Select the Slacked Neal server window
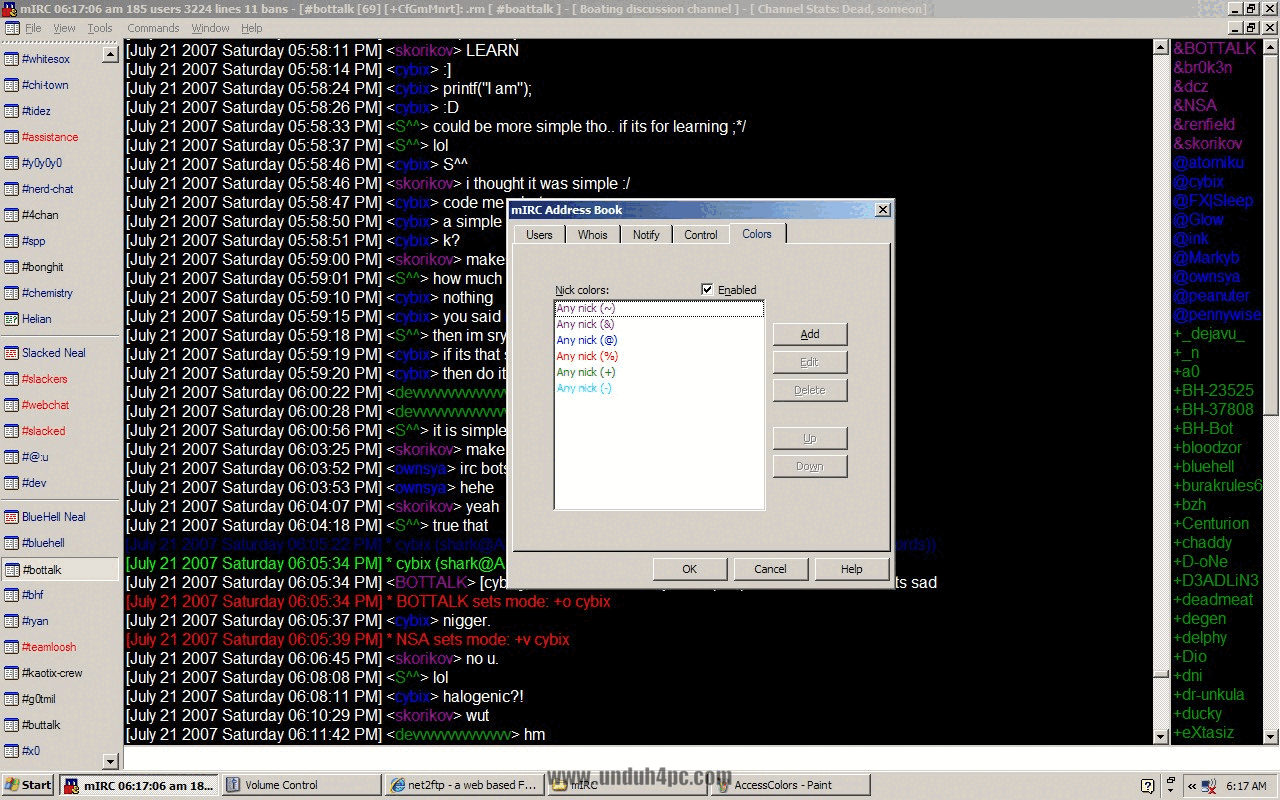1280x800 pixels. click(60, 353)
